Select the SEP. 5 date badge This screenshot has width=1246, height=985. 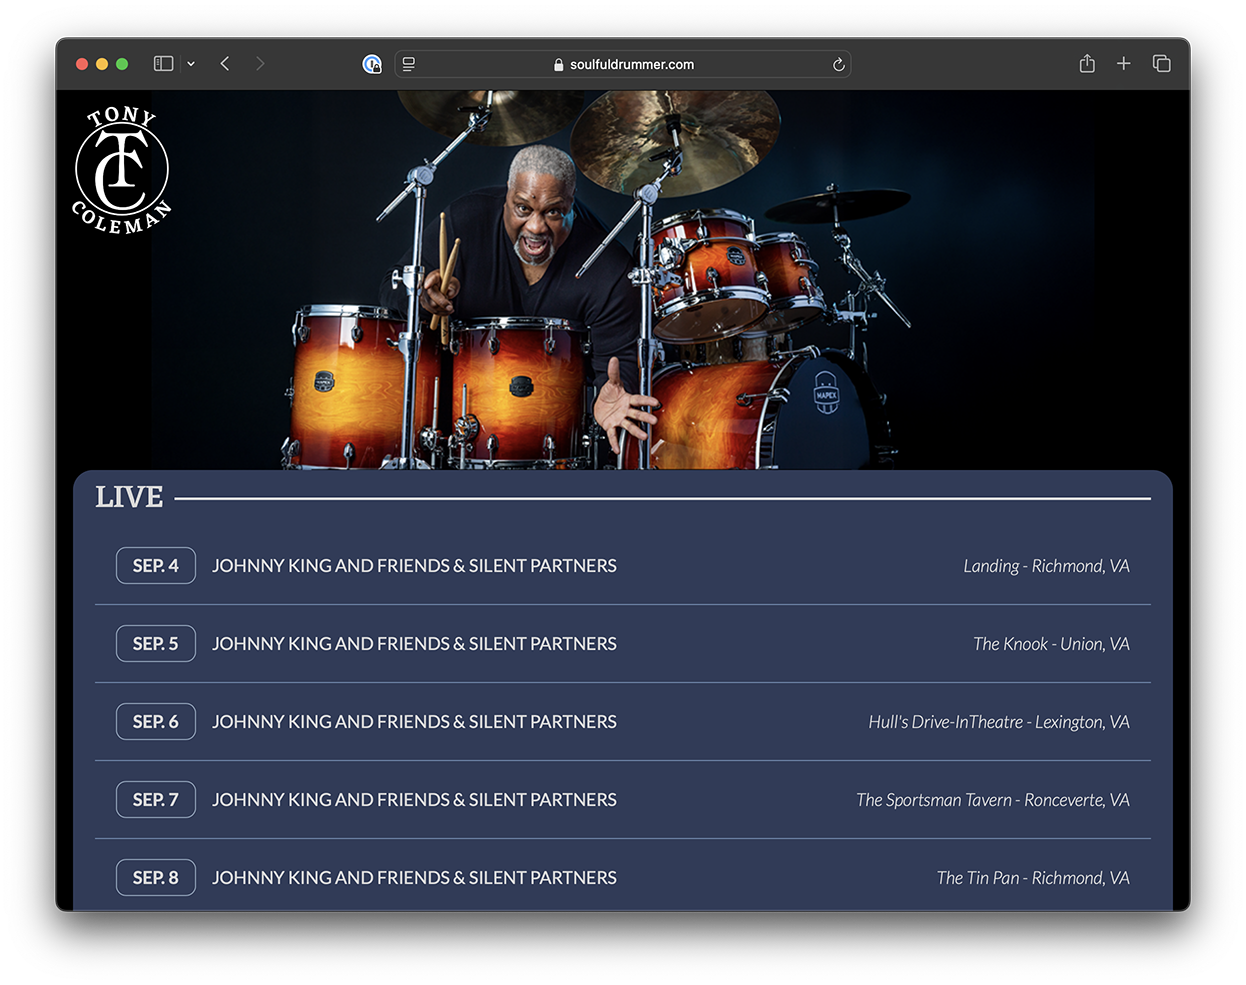click(x=155, y=644)
